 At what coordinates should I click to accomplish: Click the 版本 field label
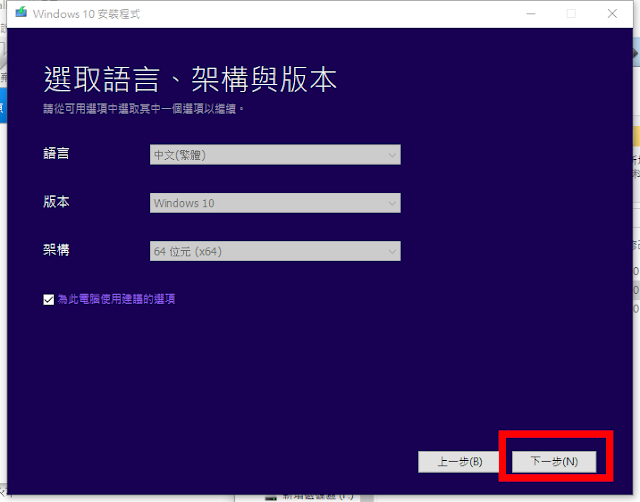tap(56, 202)
